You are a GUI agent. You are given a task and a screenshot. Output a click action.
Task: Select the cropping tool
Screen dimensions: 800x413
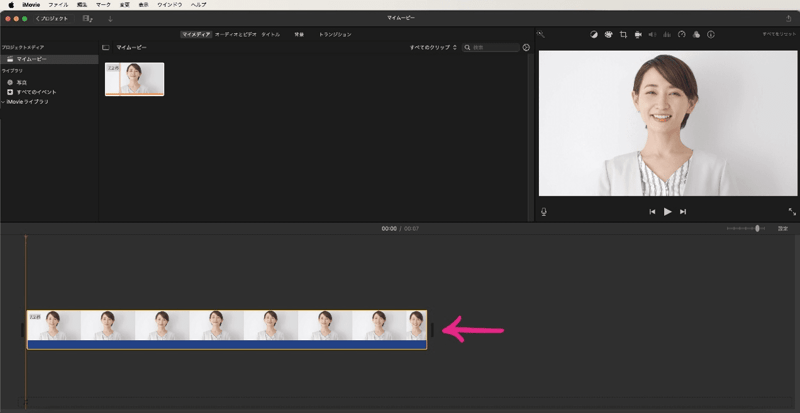coord(622,34)
